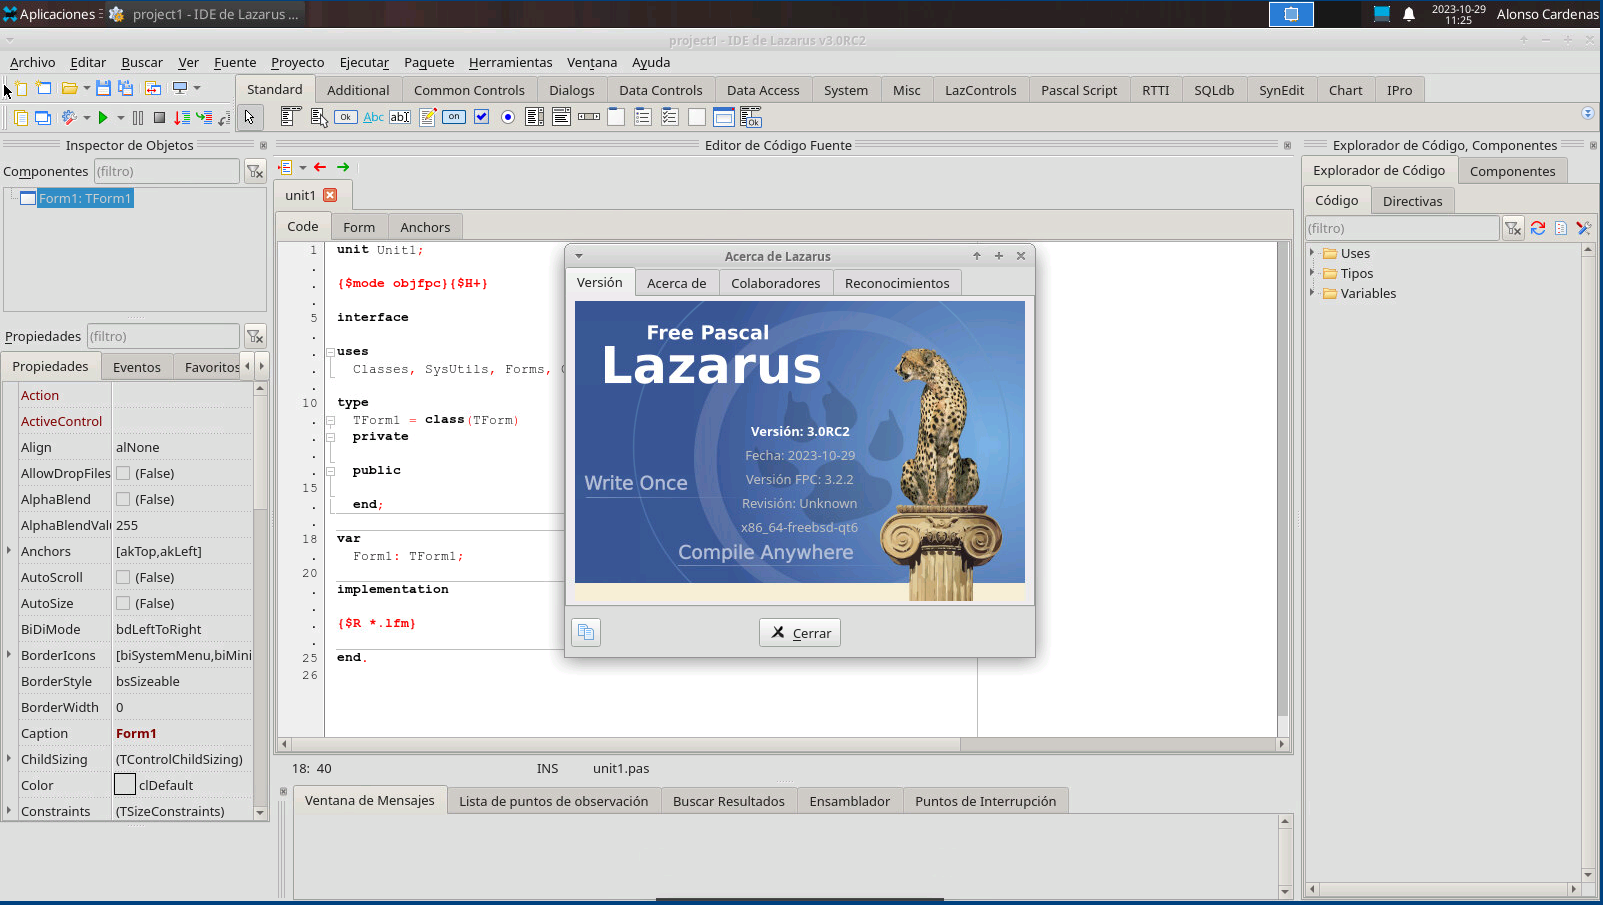Viewport: 1603px width, 905px height.
Task: Select the TButton (Ok) palette component
Action: point(345,117)
